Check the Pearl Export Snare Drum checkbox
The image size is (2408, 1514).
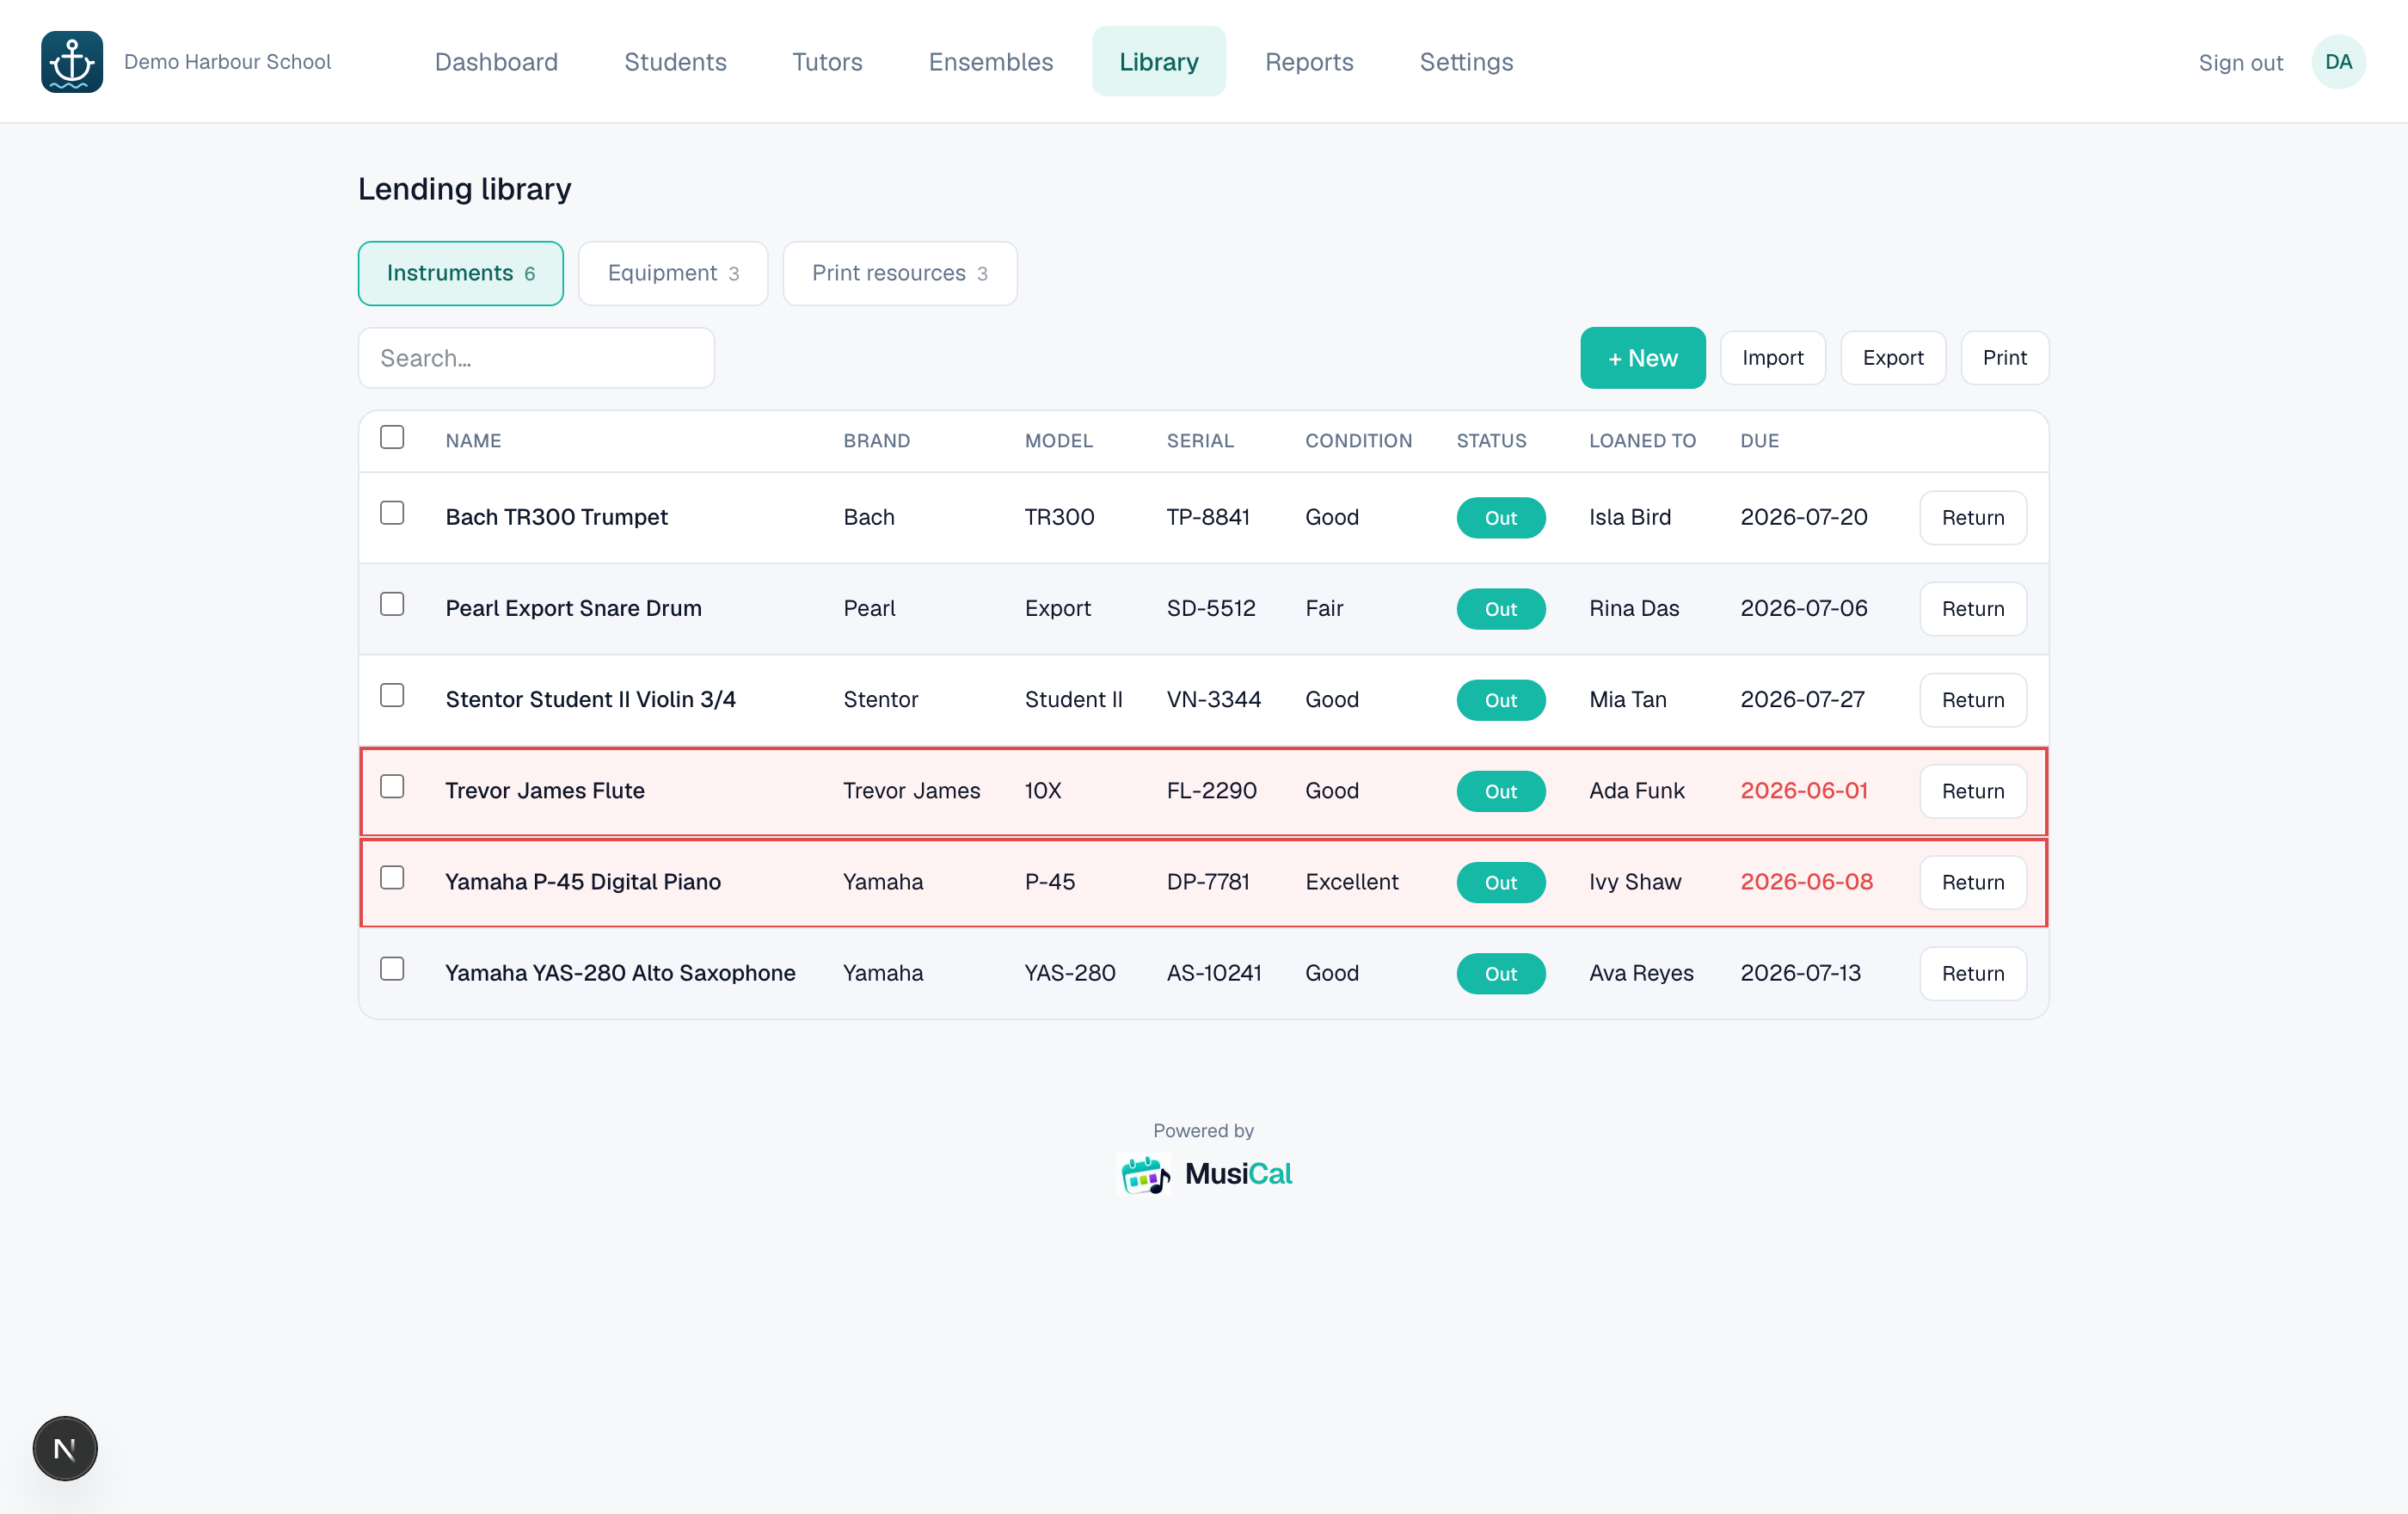392,604
